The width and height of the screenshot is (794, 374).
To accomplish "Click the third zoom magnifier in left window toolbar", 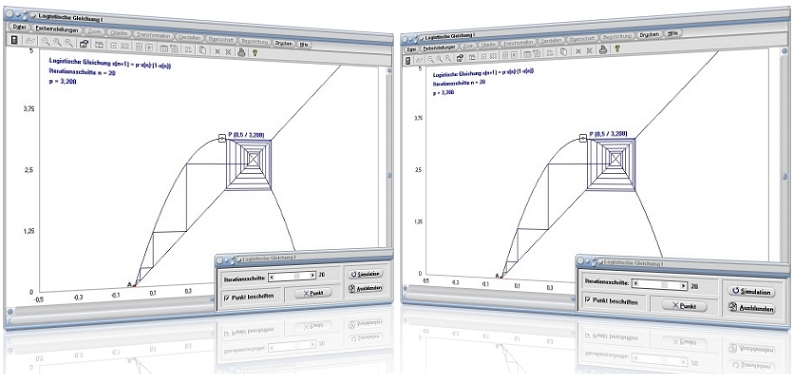I will [68, 43].
